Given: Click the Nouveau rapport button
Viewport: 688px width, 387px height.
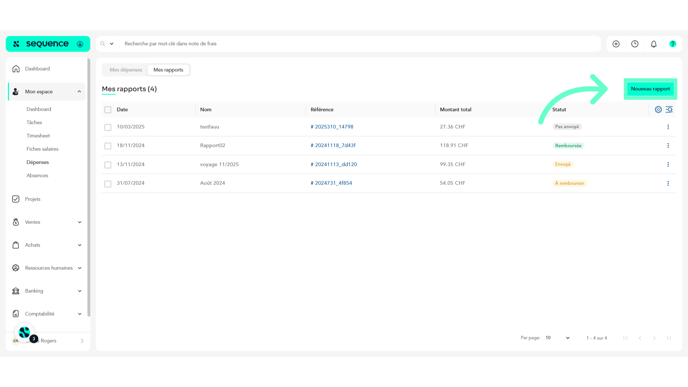Looking at the screenshot, I should (x=650, y=89).
